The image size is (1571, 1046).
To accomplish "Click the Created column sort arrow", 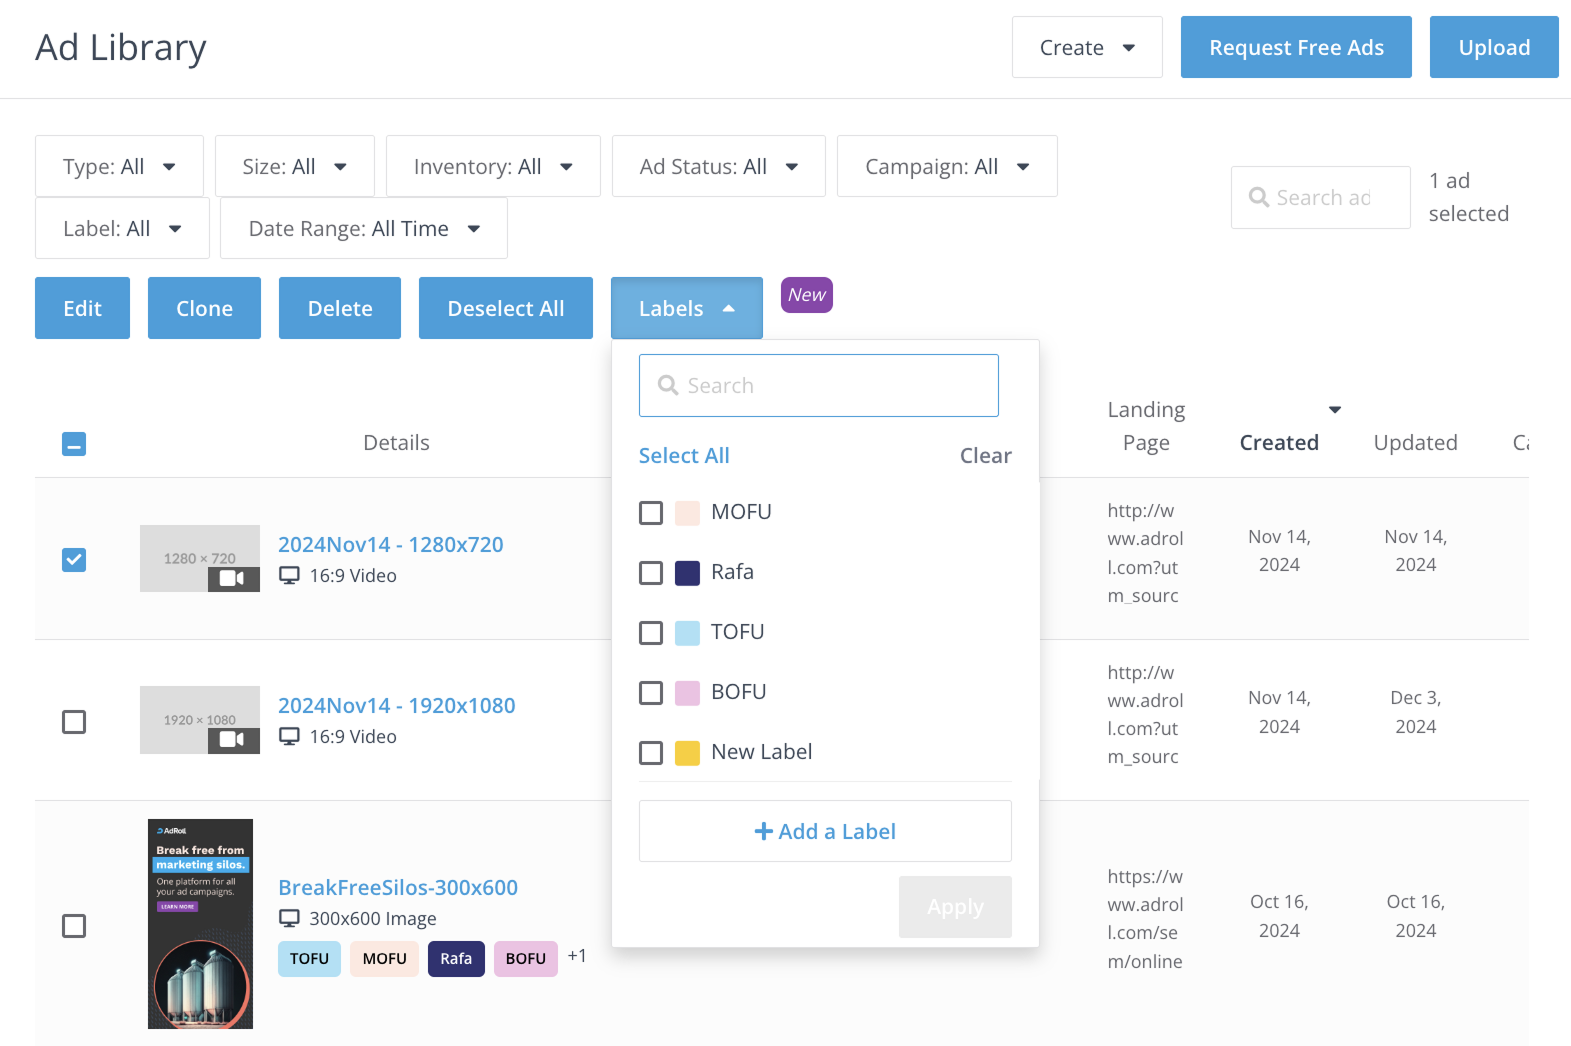I will pos(1334,410).
